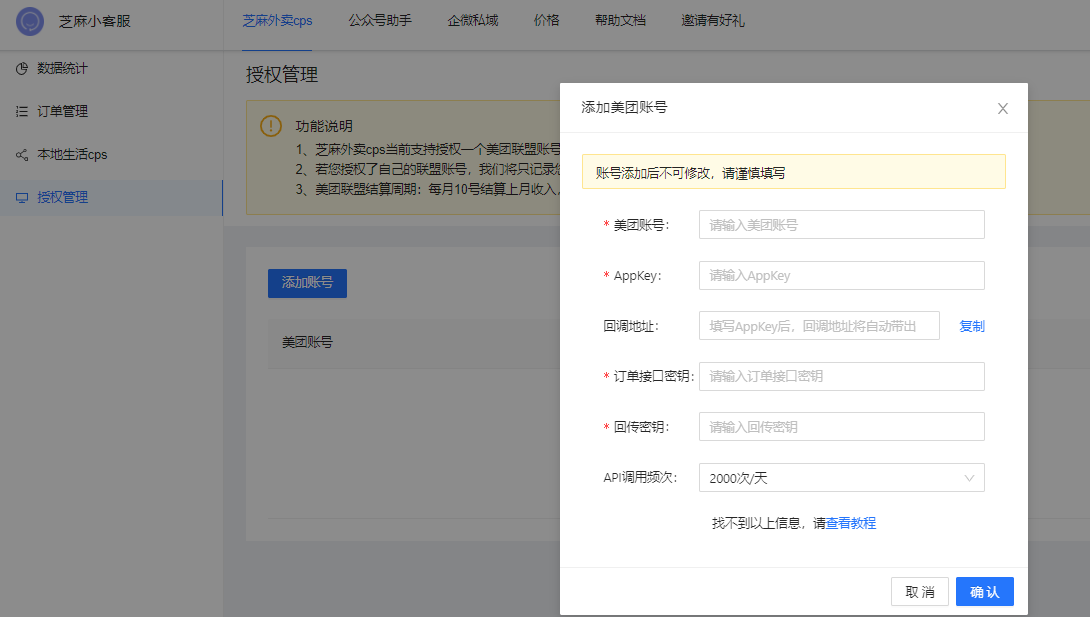Open the 查看教程 tutorial link
This screenshot has height=617, width=1090.
(x=851, y=523)
